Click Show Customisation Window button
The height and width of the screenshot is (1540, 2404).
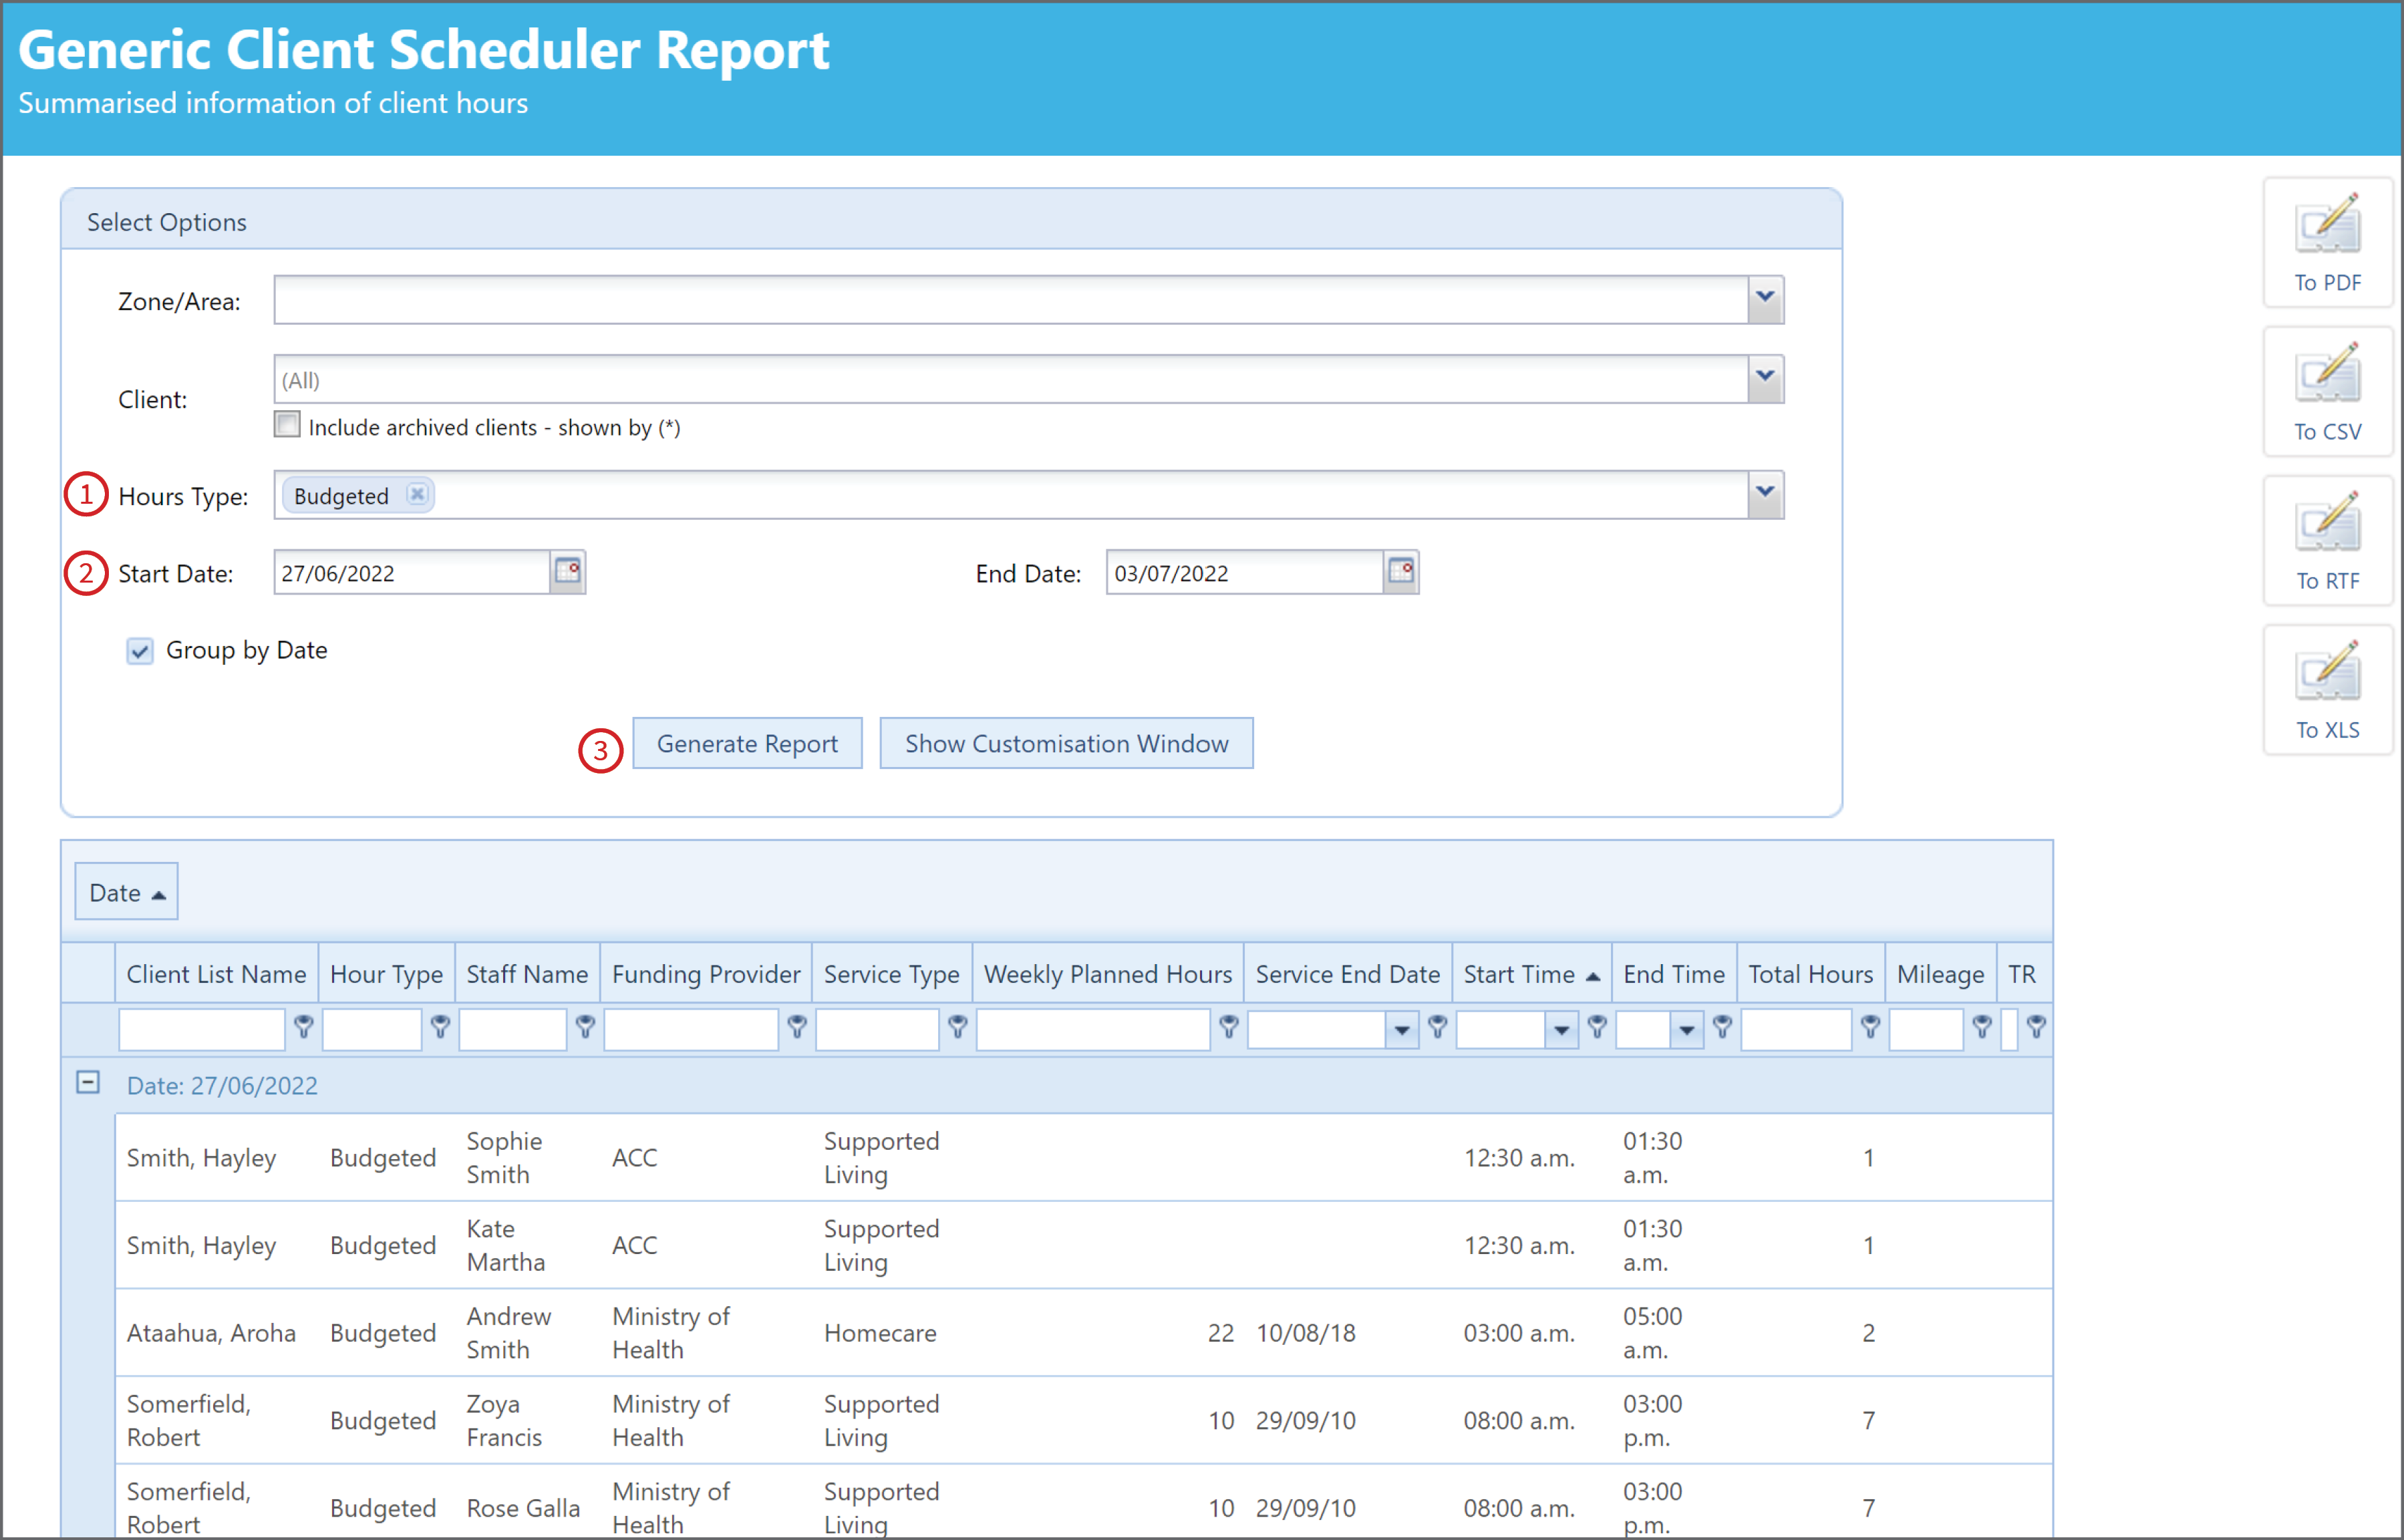(1066, 743)
